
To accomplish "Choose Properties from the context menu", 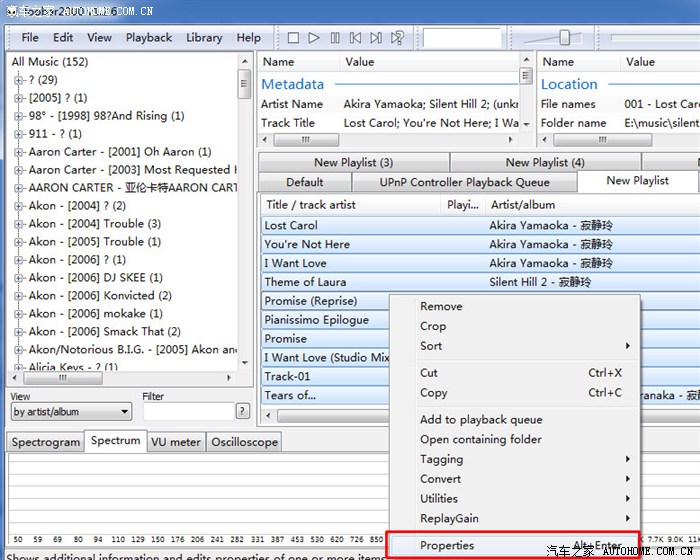I will click(x=447, y=546).
